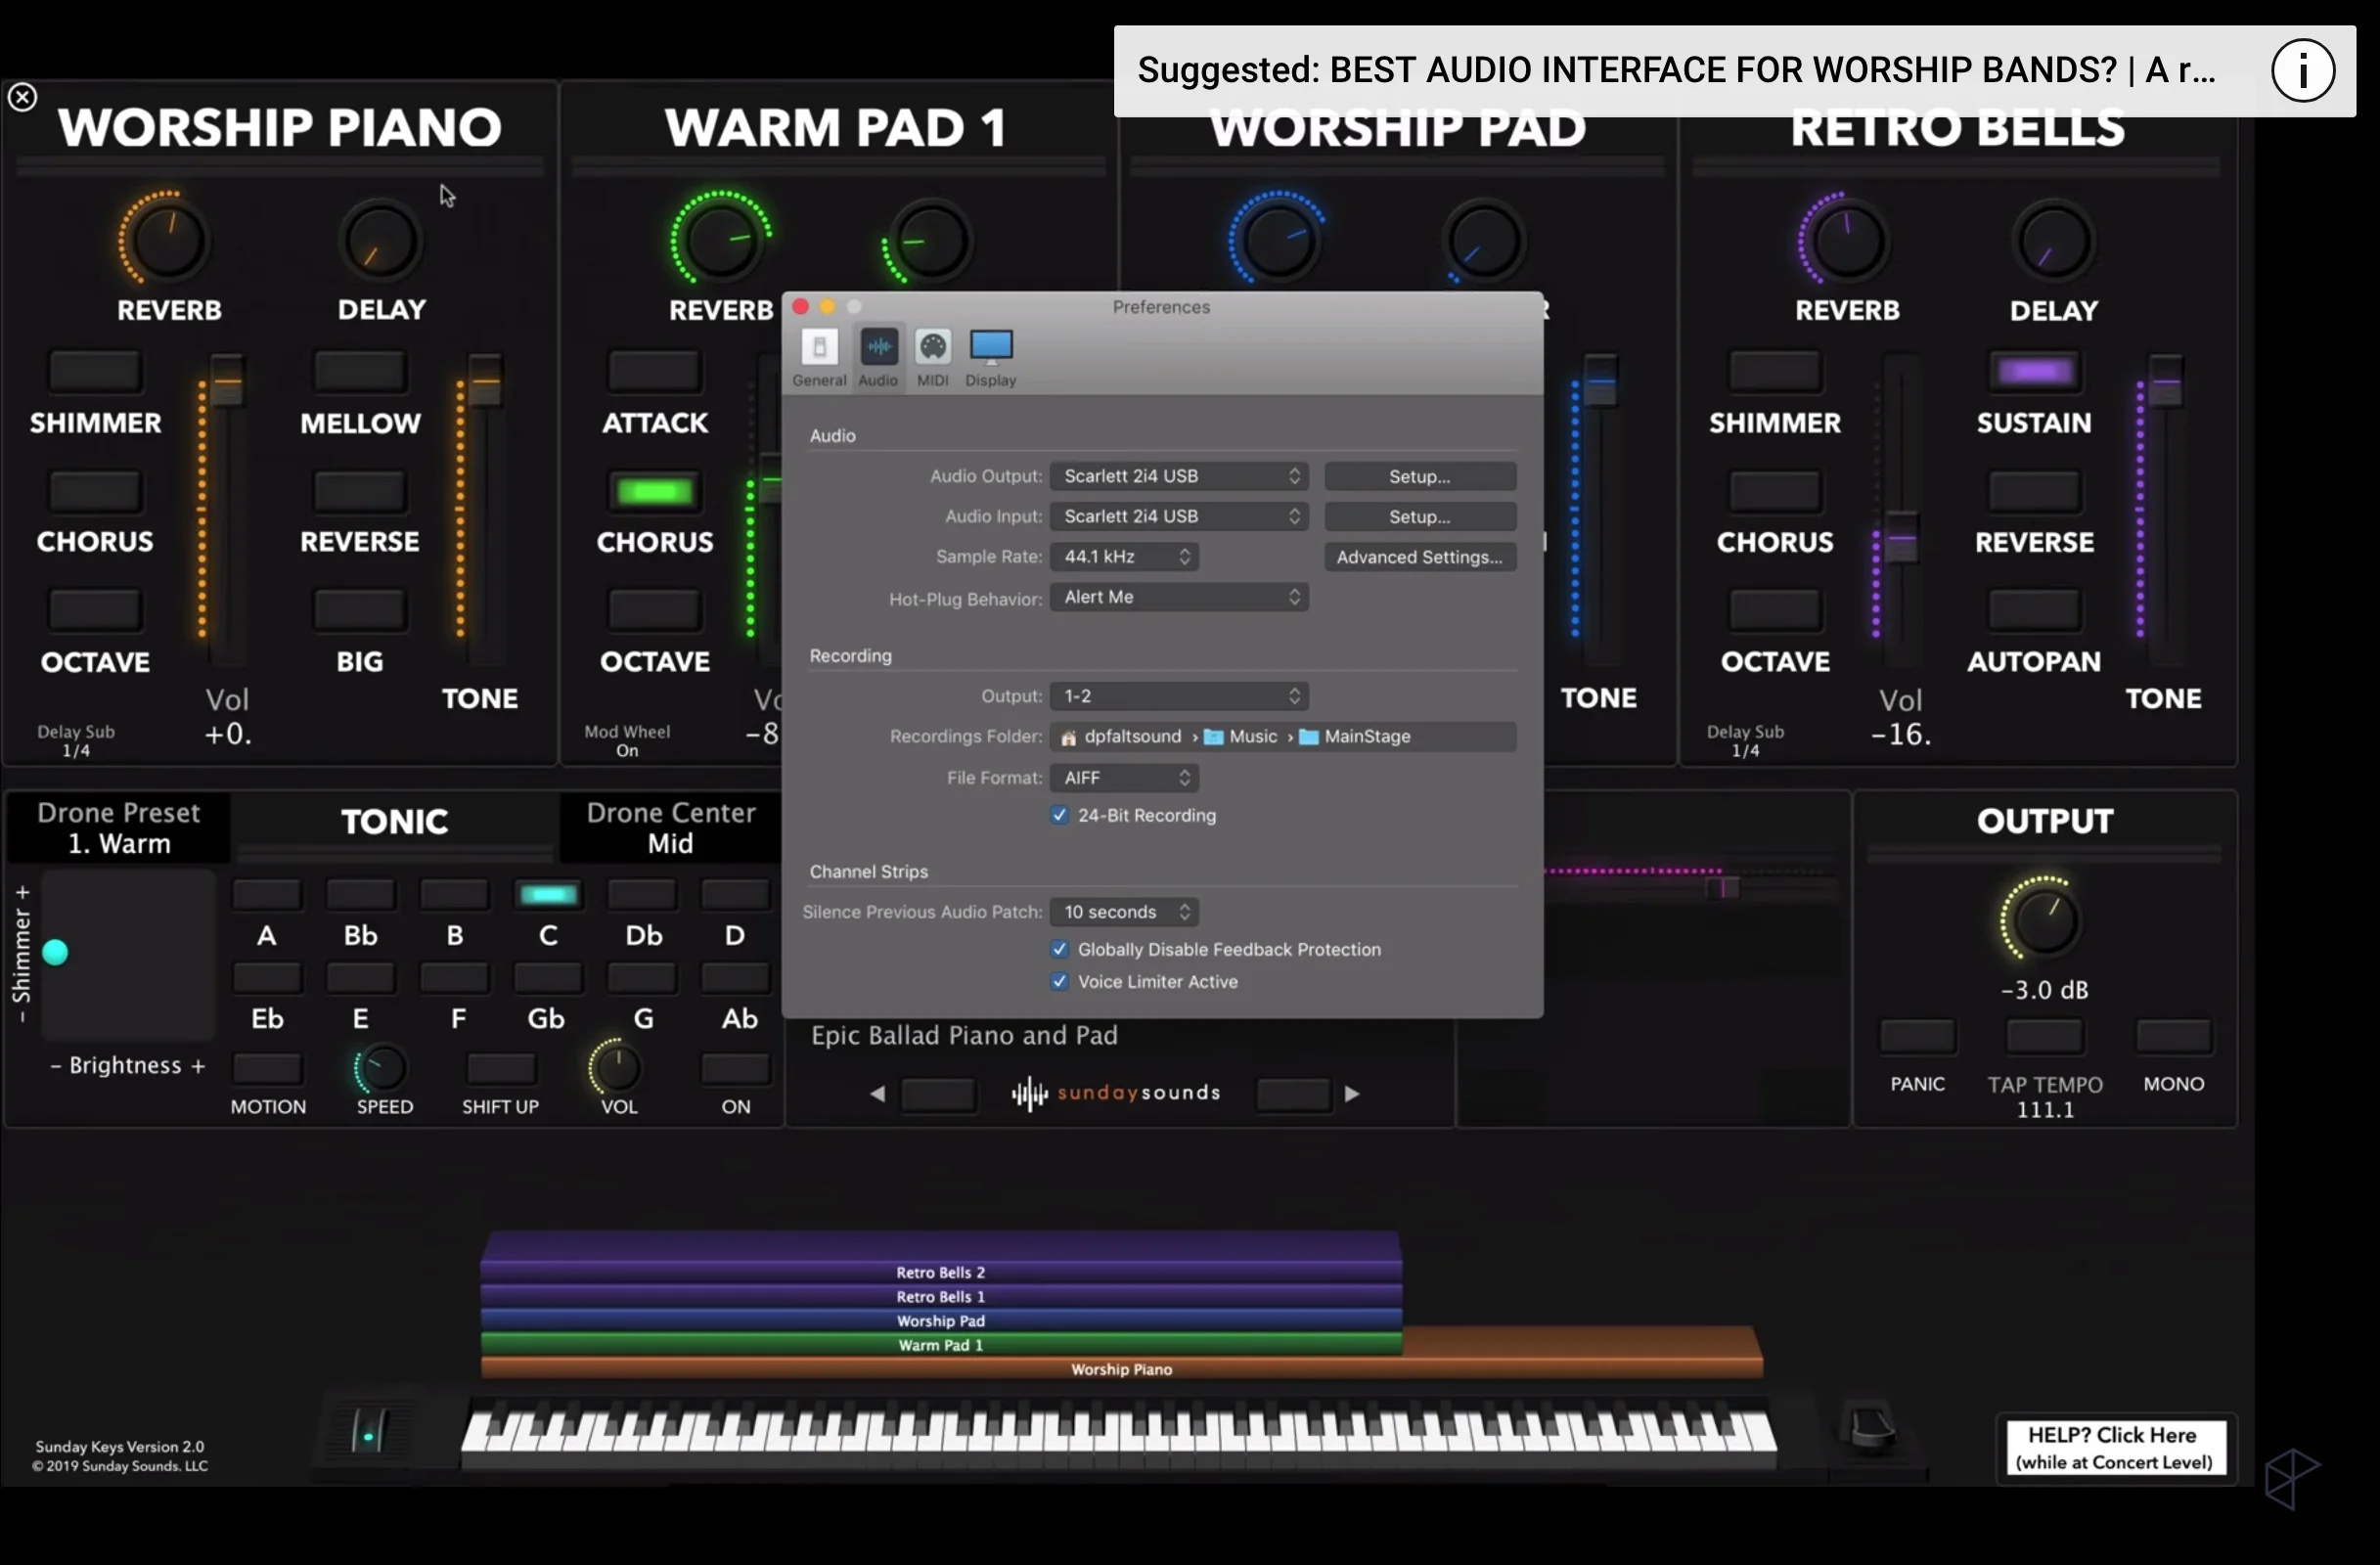Screen dimensions: 2380x1565
Task: Toggle drone MOTION button
Action: (x=267, y=1068)
